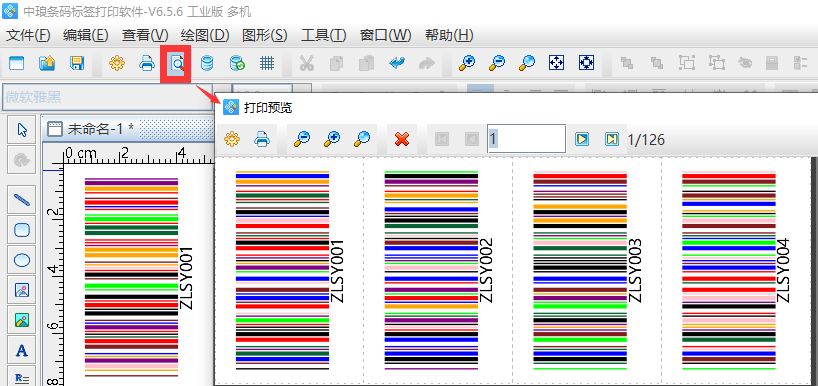The height and width of the screenshot is (386, 818).
Task: Select the green landscape picture tool
Action: [x=22, y=320]
